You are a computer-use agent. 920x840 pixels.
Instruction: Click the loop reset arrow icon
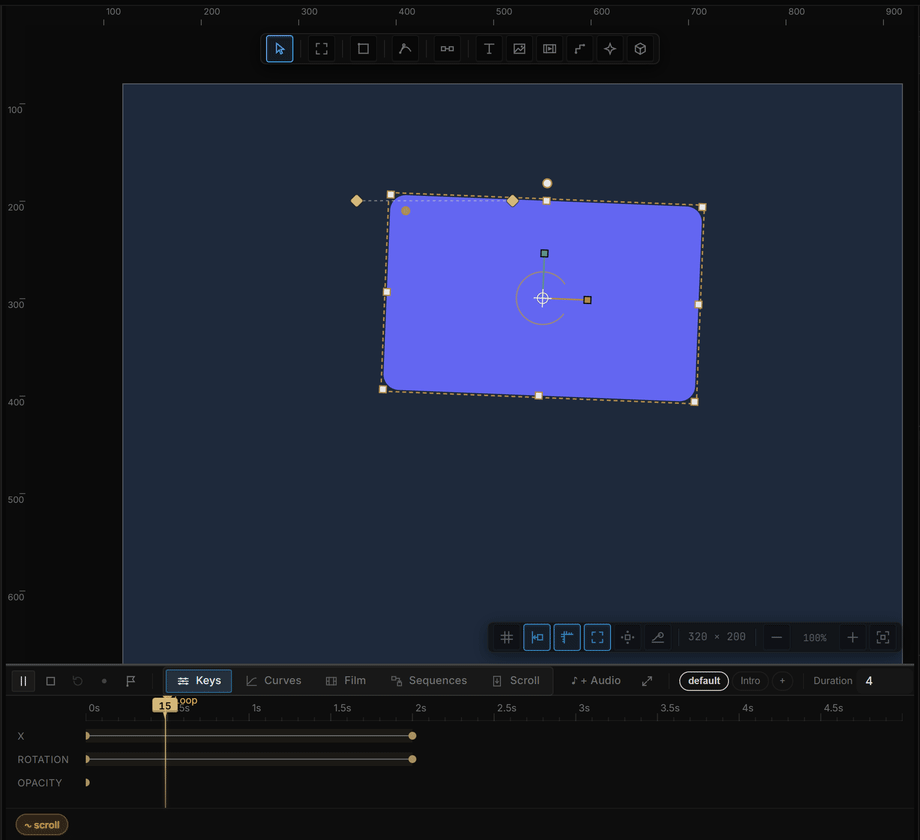(x=77, y=681)
